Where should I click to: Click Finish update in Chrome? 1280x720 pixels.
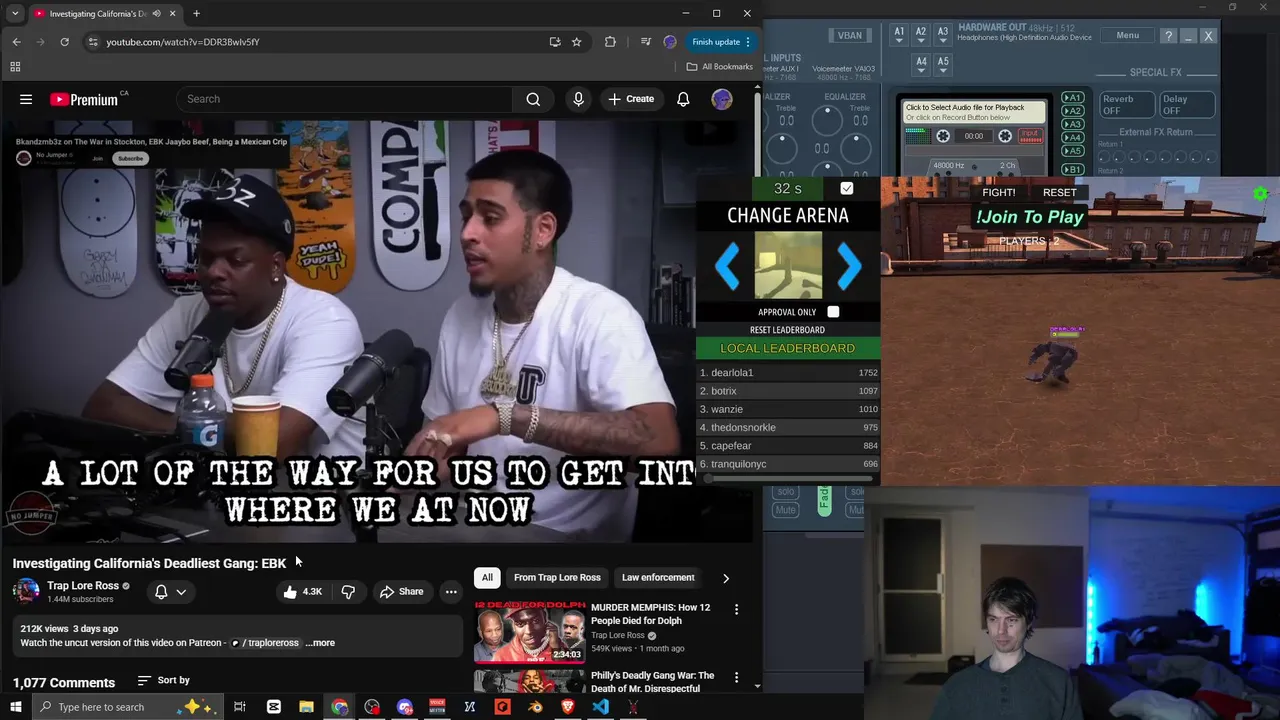(722, 42)
